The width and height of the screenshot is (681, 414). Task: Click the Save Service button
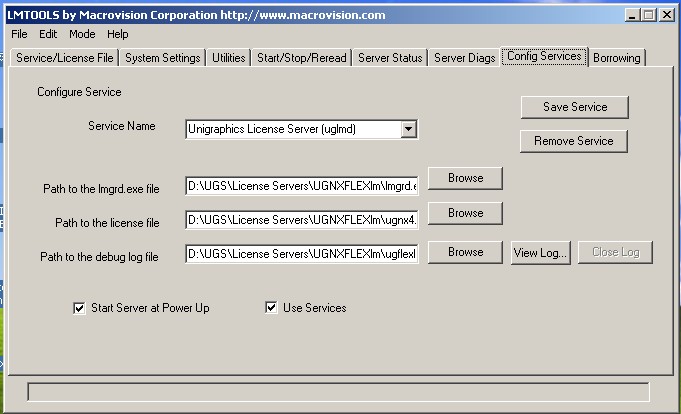(x=575, y=107)
